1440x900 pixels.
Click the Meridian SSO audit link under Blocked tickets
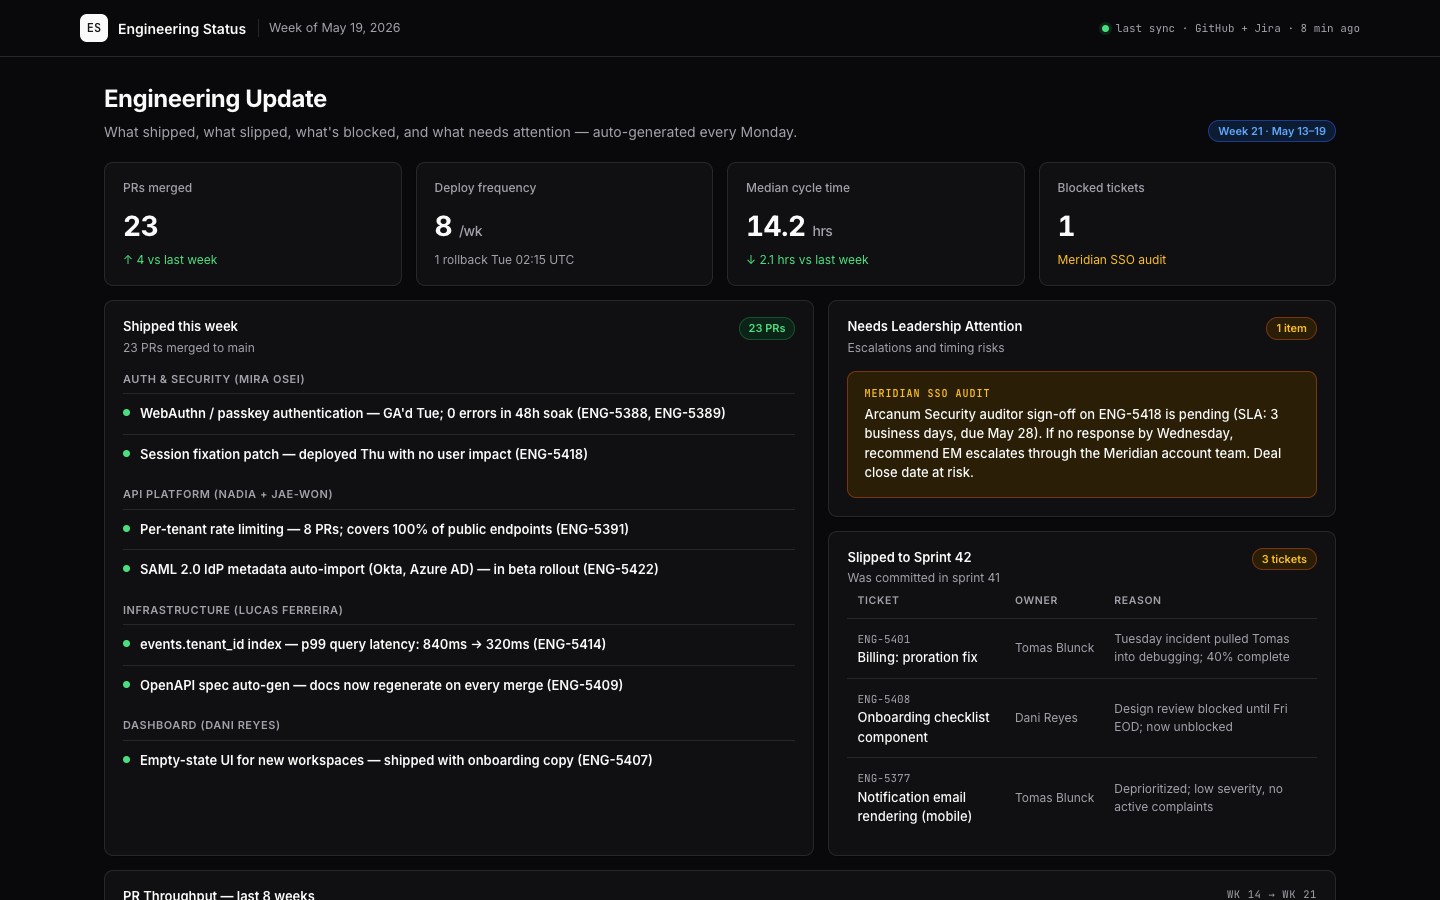click(1112, 260)
